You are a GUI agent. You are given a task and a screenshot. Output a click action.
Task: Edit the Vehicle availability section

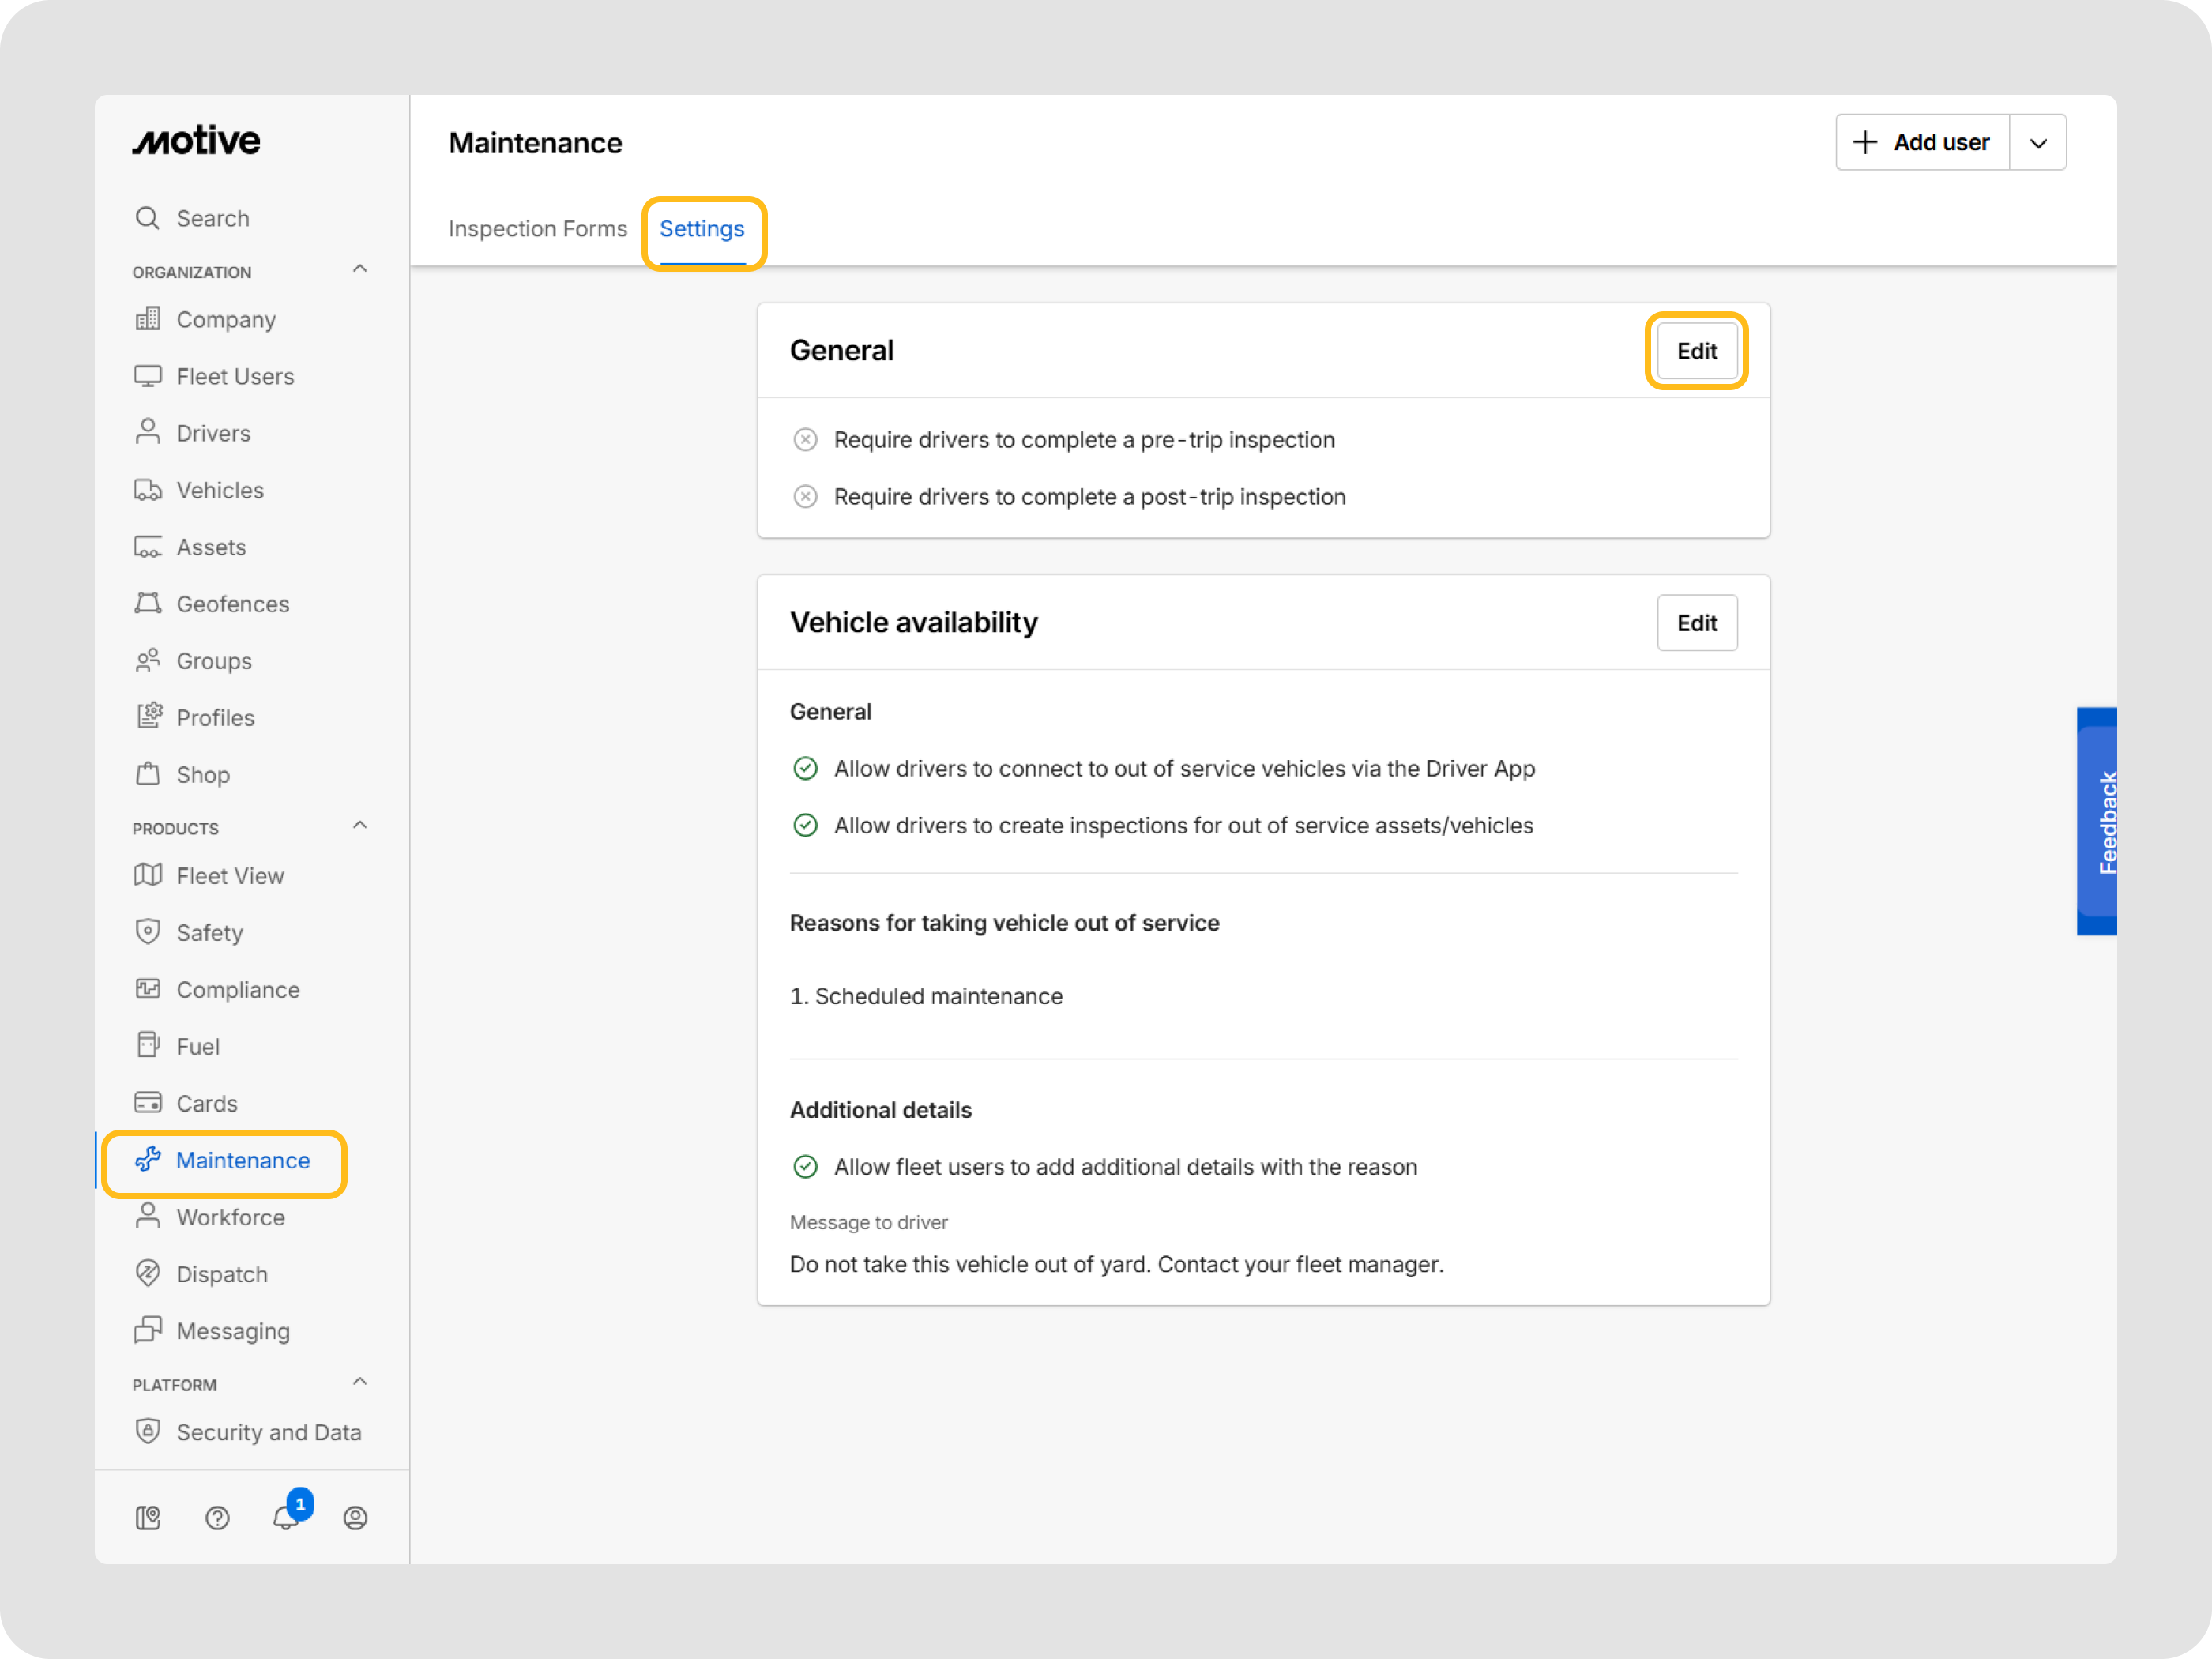[1696, 623]
